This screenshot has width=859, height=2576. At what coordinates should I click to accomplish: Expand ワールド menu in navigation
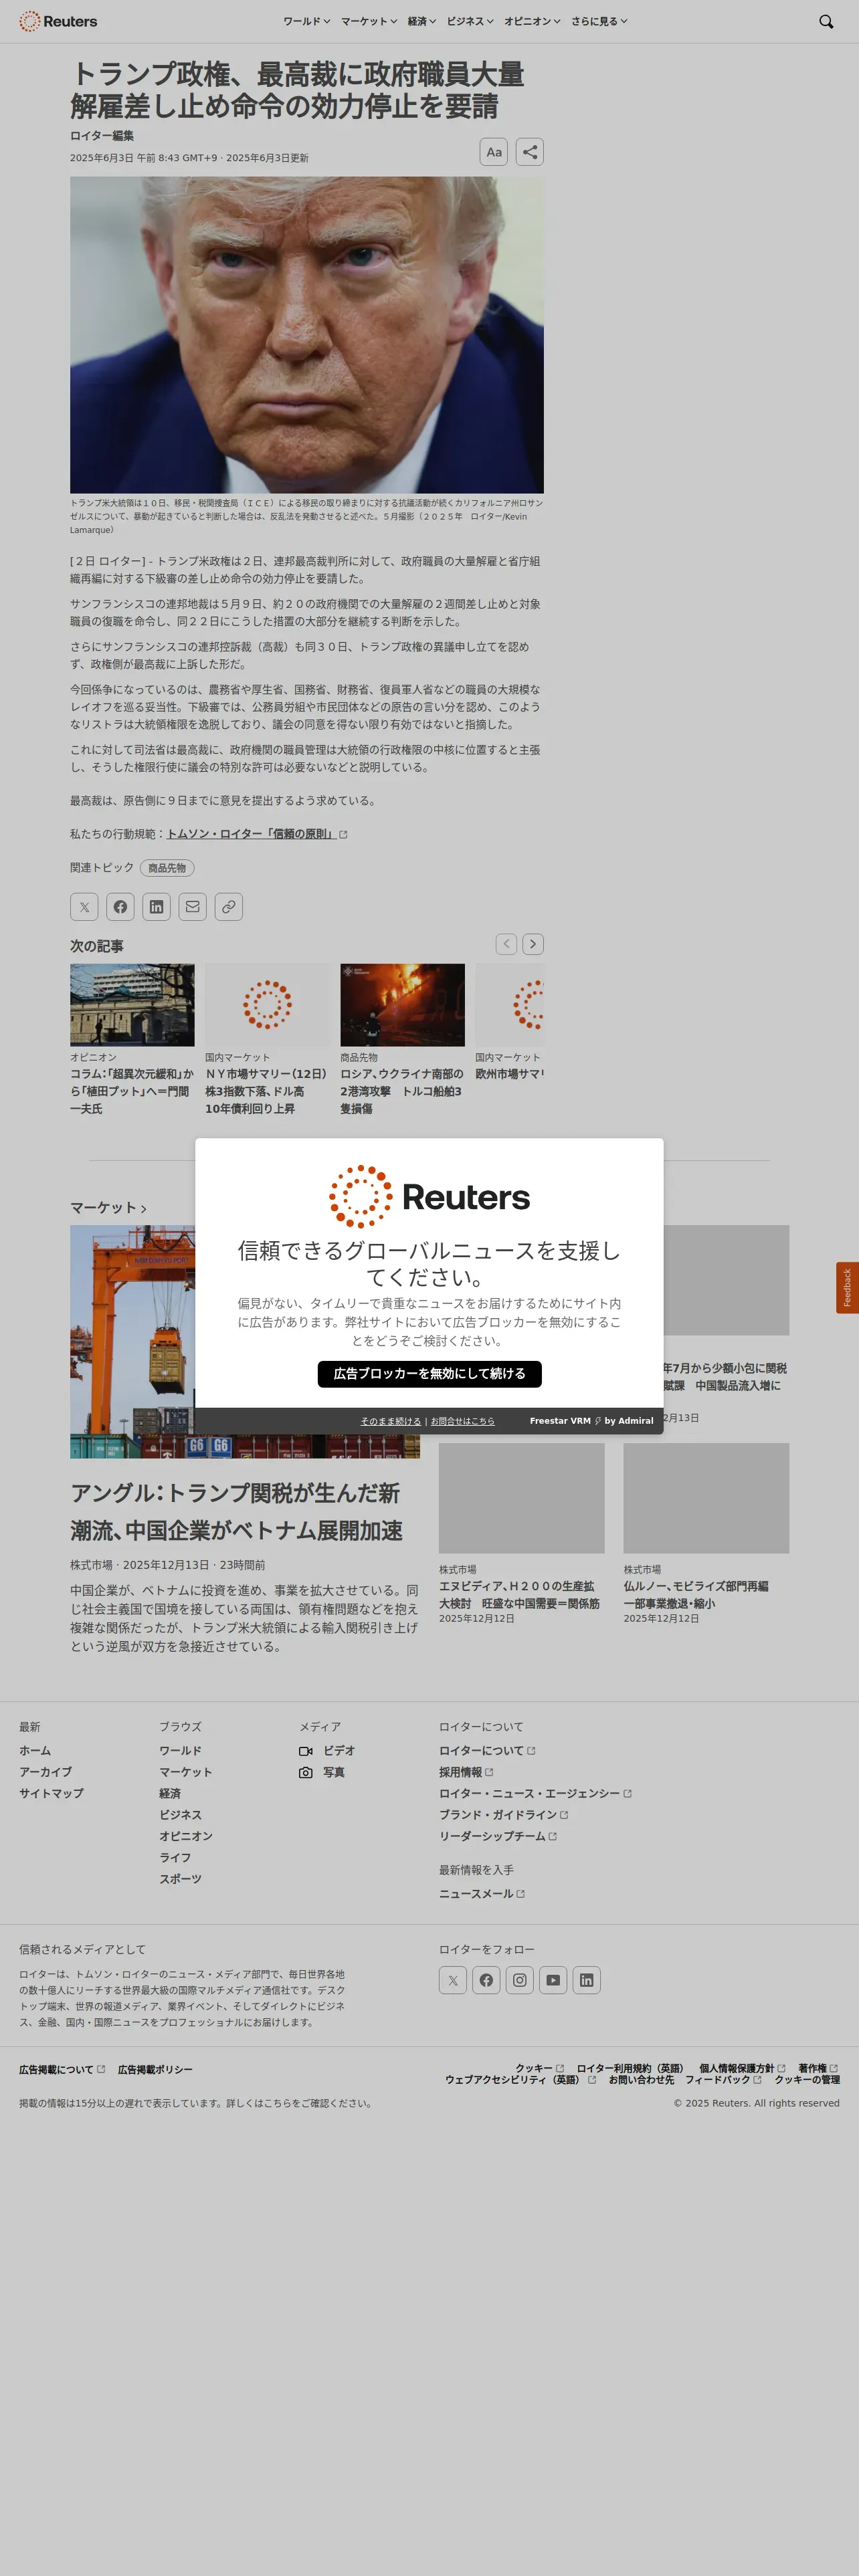coord(306,21)
